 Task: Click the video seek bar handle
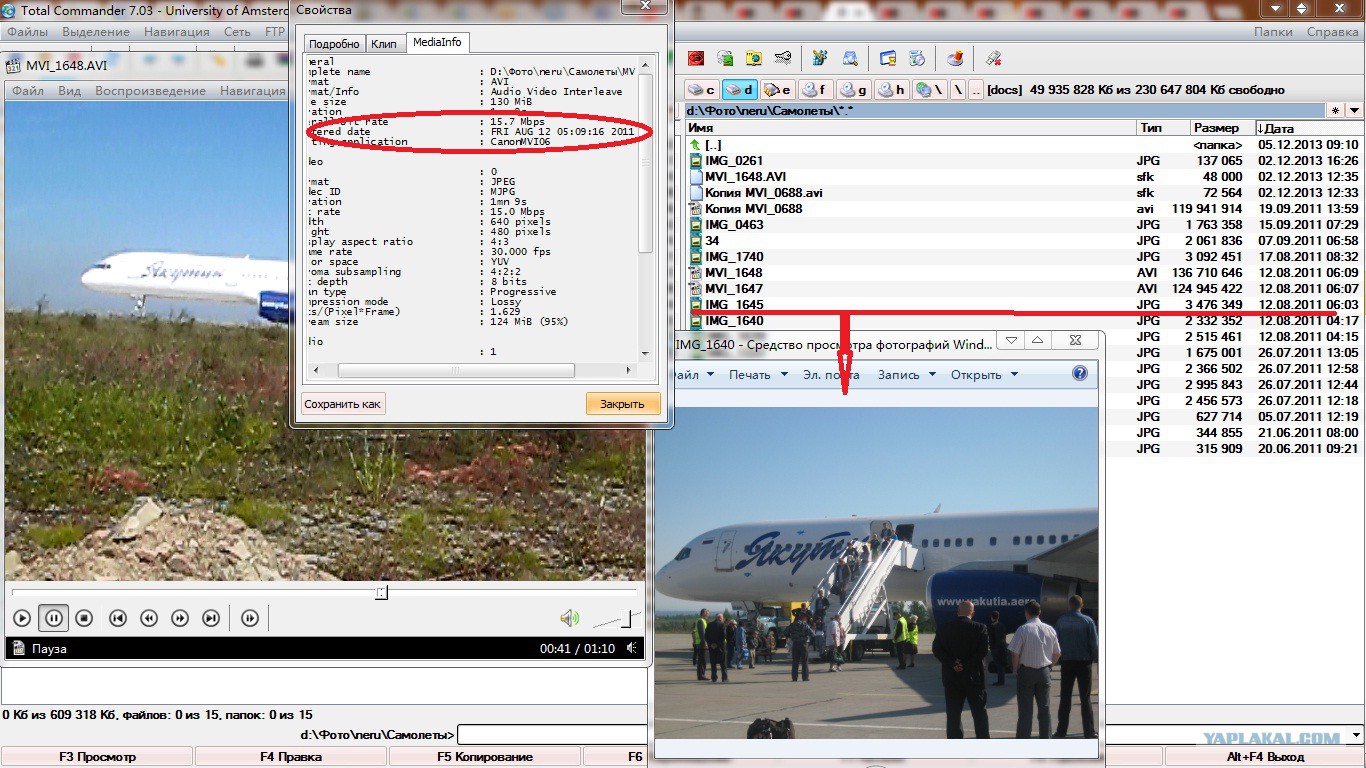[381, 592]
